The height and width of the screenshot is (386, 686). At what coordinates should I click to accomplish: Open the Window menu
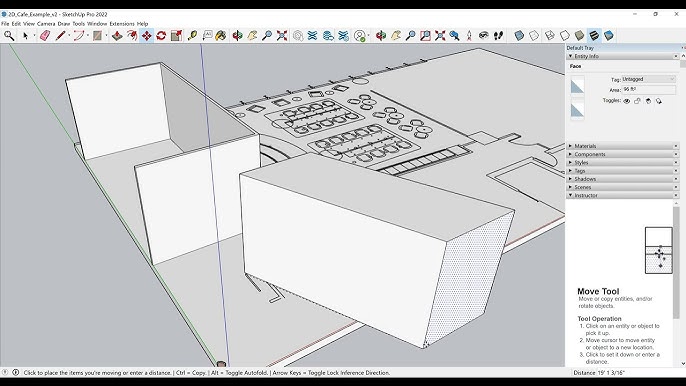coord(97,24)
